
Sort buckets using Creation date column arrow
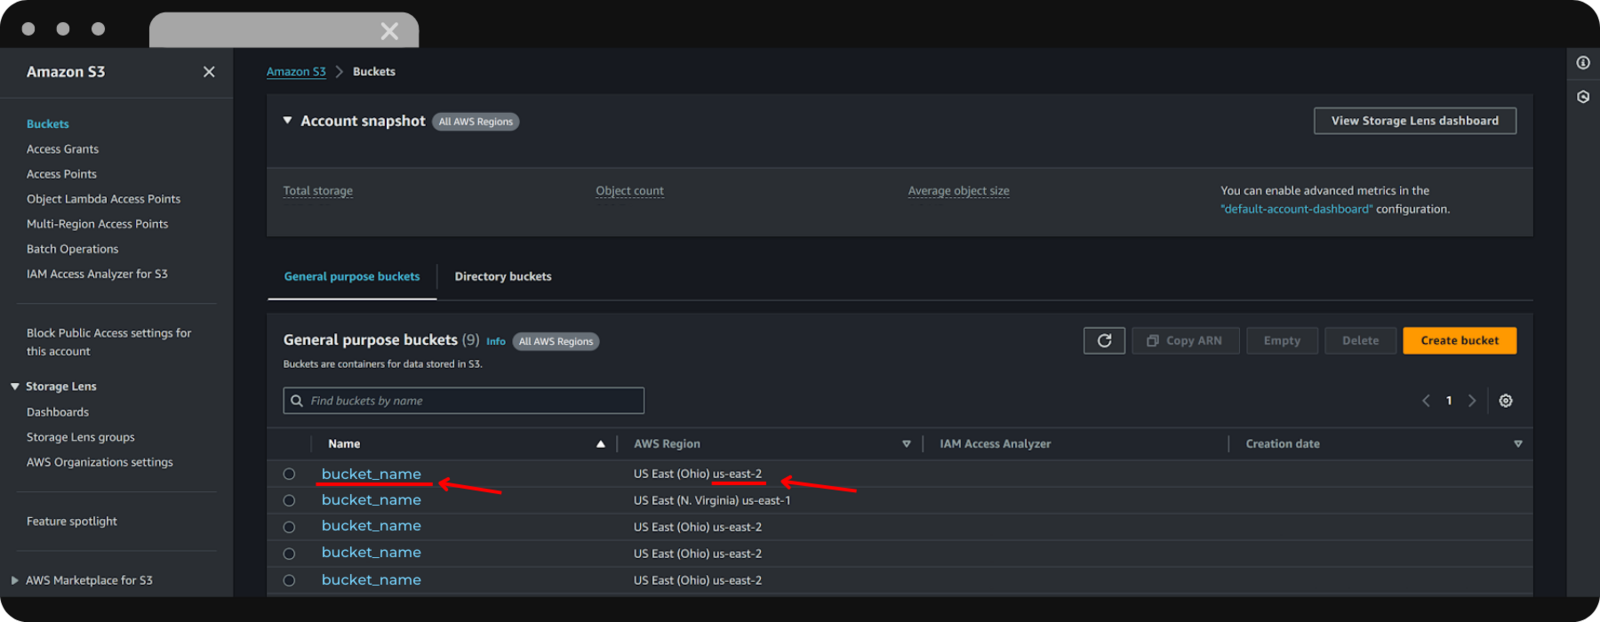(x=1518, y=444)
